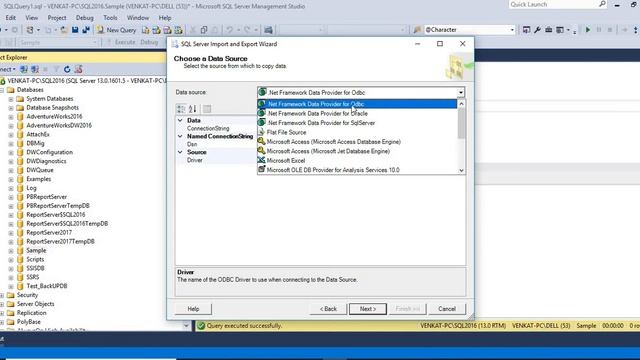
Task: Select Flat File Source option
Action: [357, 132]
